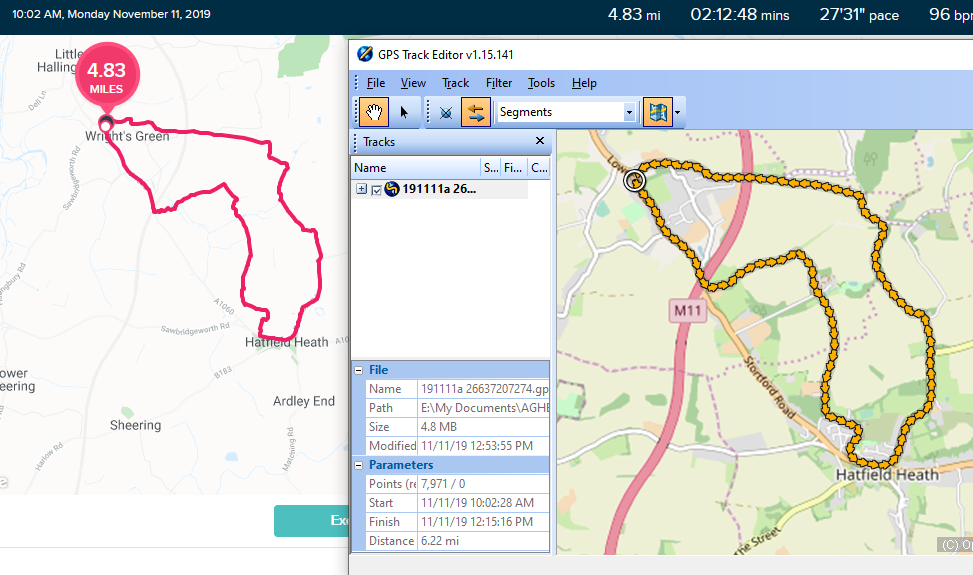Open the File menu

(375, 83)
